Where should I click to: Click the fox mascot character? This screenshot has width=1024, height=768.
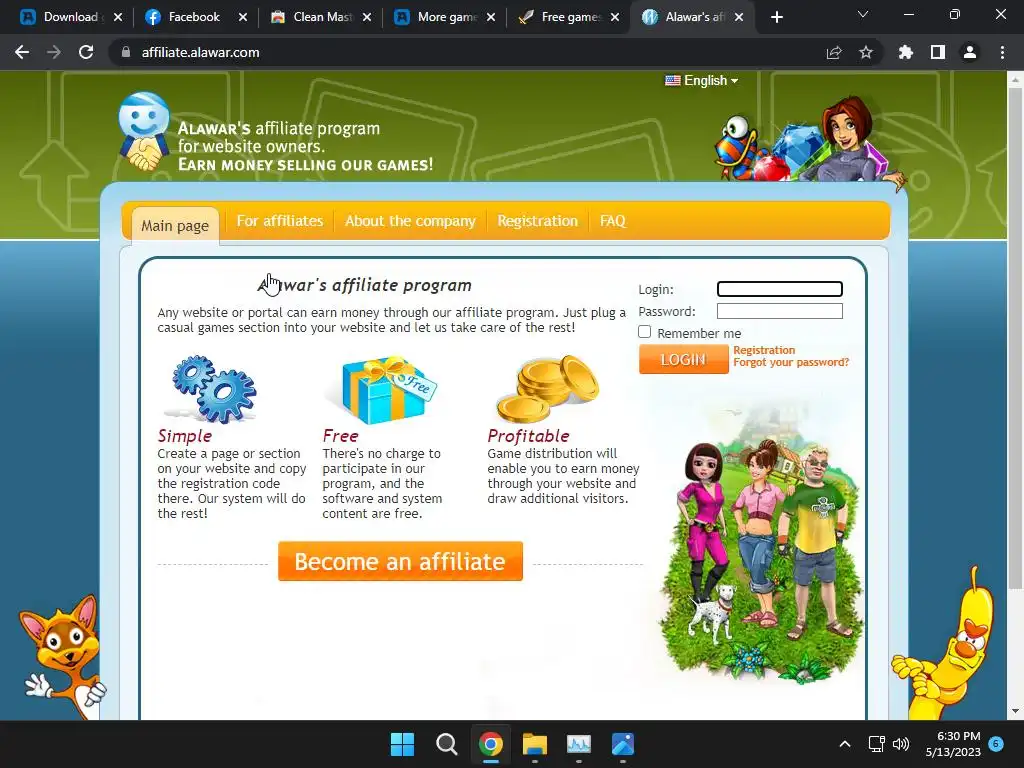tap(62, 656)
